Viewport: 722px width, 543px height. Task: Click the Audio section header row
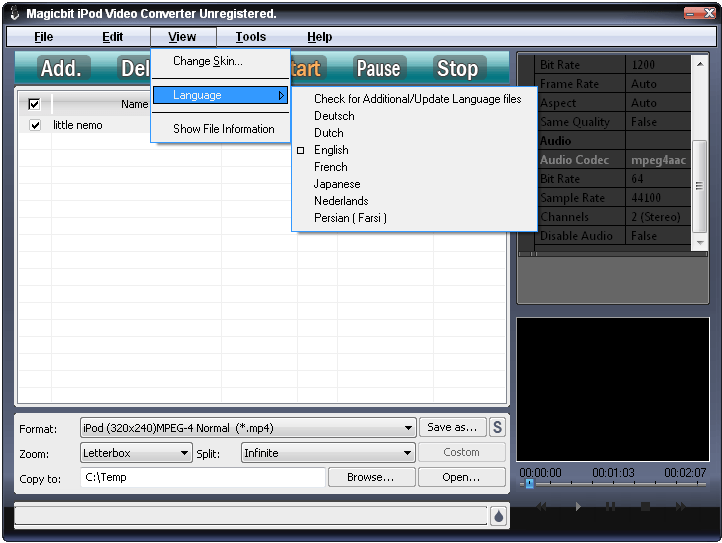click(x=612, y=141)
